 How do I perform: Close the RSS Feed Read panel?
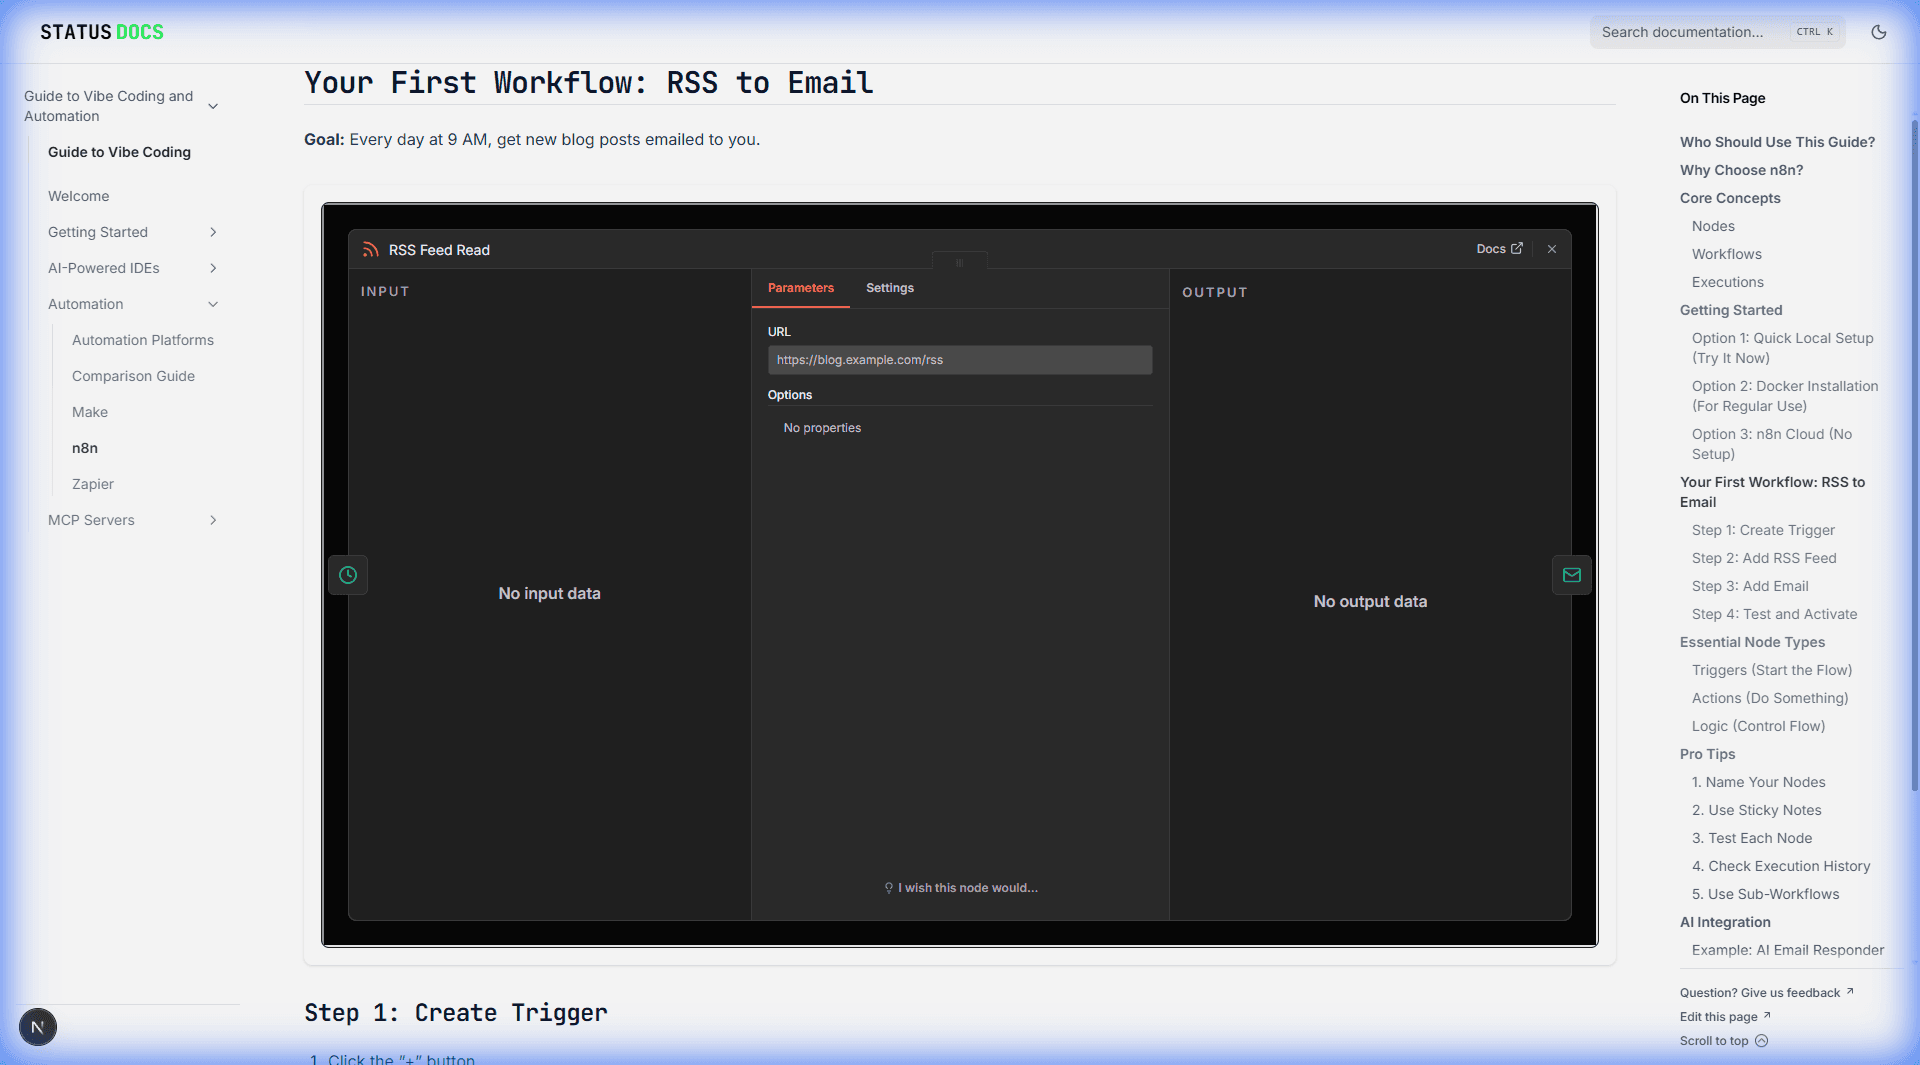1551,249
